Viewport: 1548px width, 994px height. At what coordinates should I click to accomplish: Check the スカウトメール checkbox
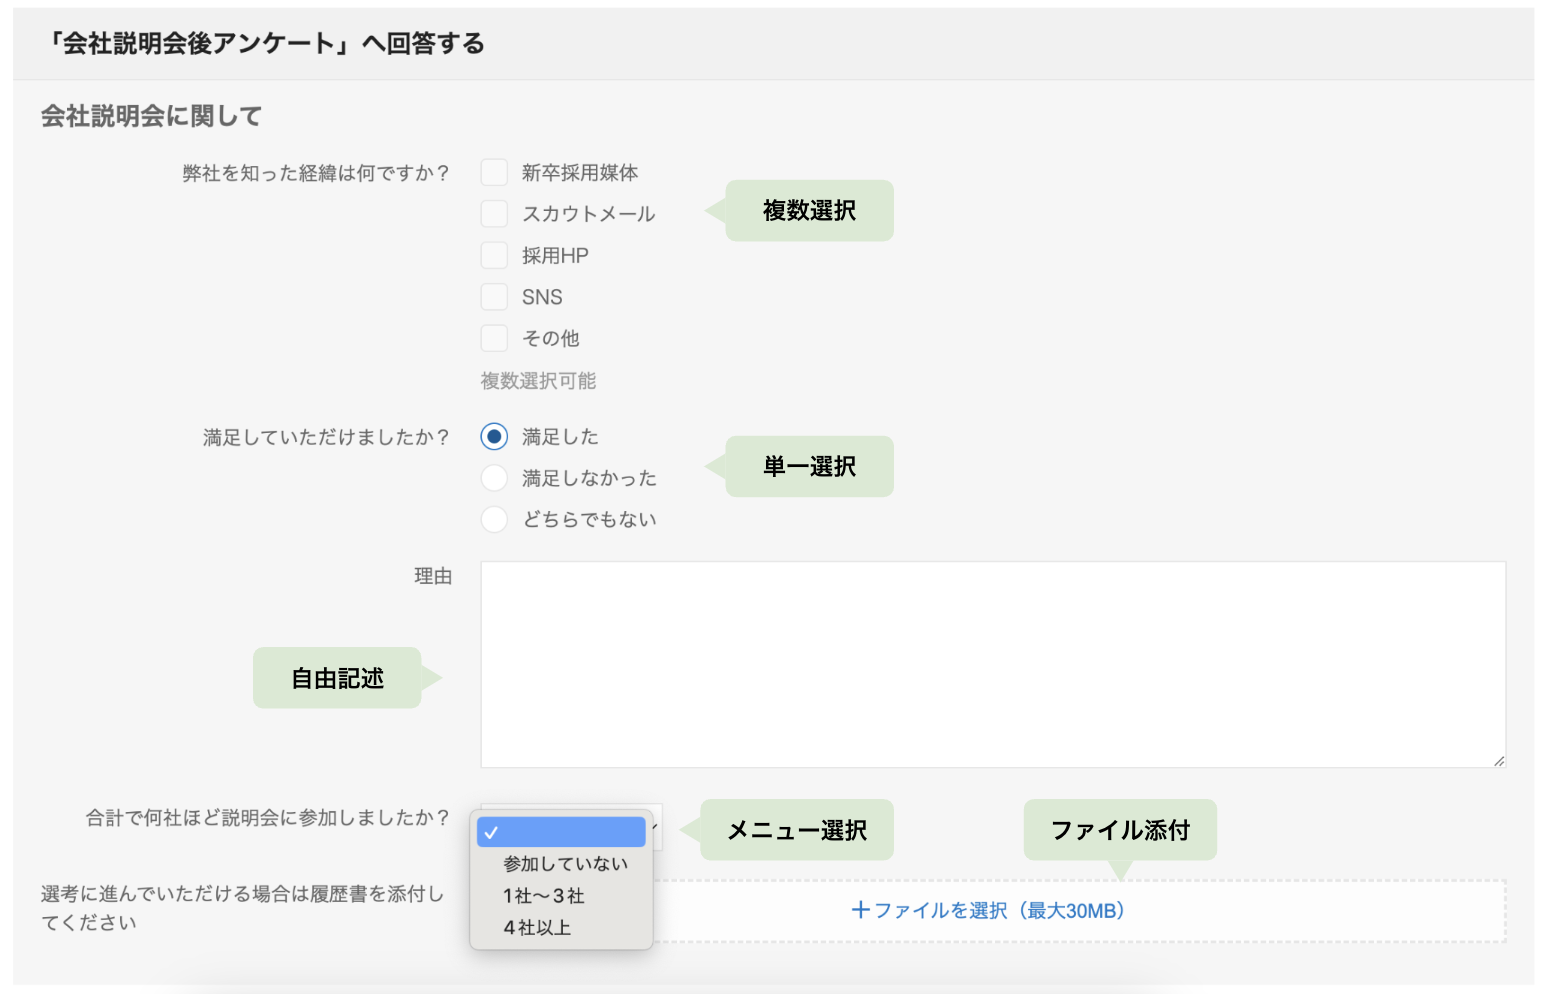pos(494,213)
